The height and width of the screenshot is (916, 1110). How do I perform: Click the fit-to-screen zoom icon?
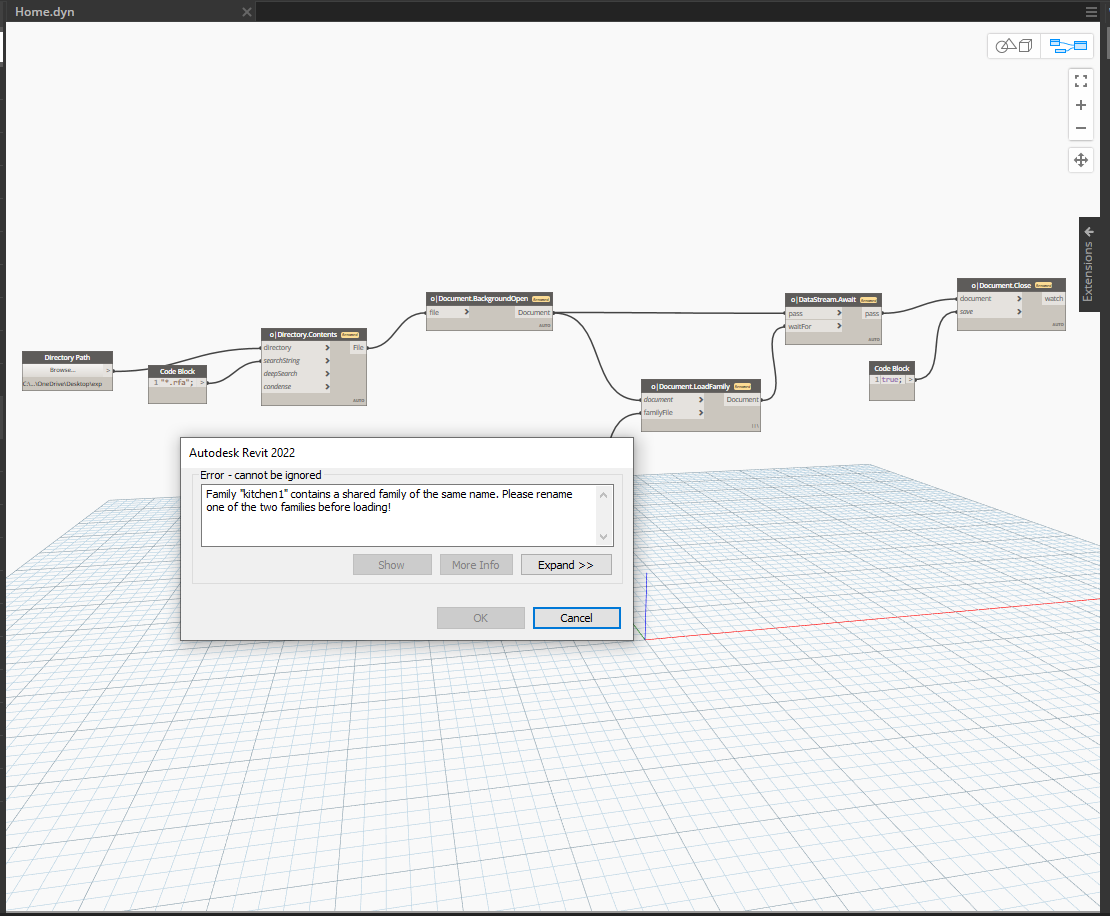click(x=1080, y=80)
